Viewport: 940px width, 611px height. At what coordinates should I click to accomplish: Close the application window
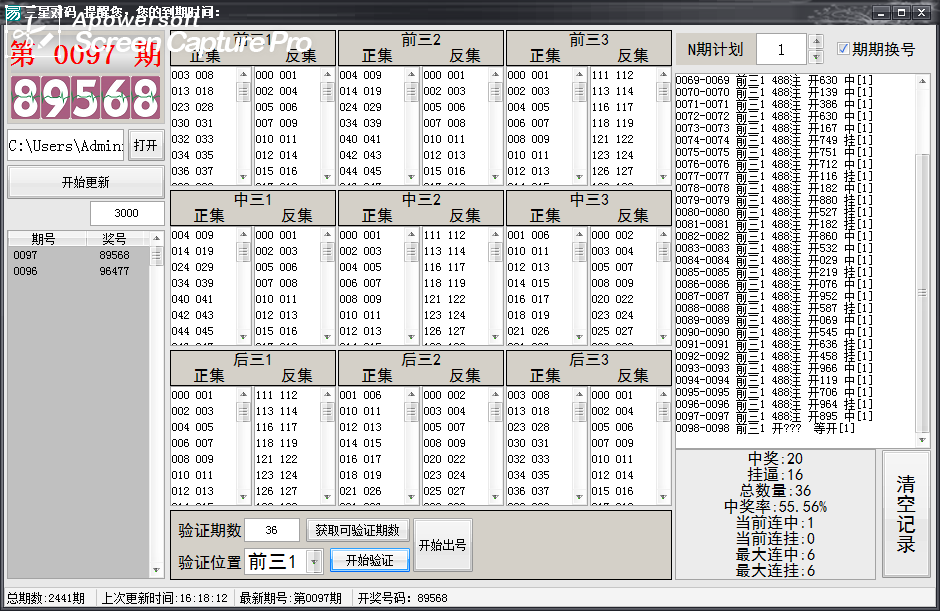pyautogui.click(x=921, y=13)
